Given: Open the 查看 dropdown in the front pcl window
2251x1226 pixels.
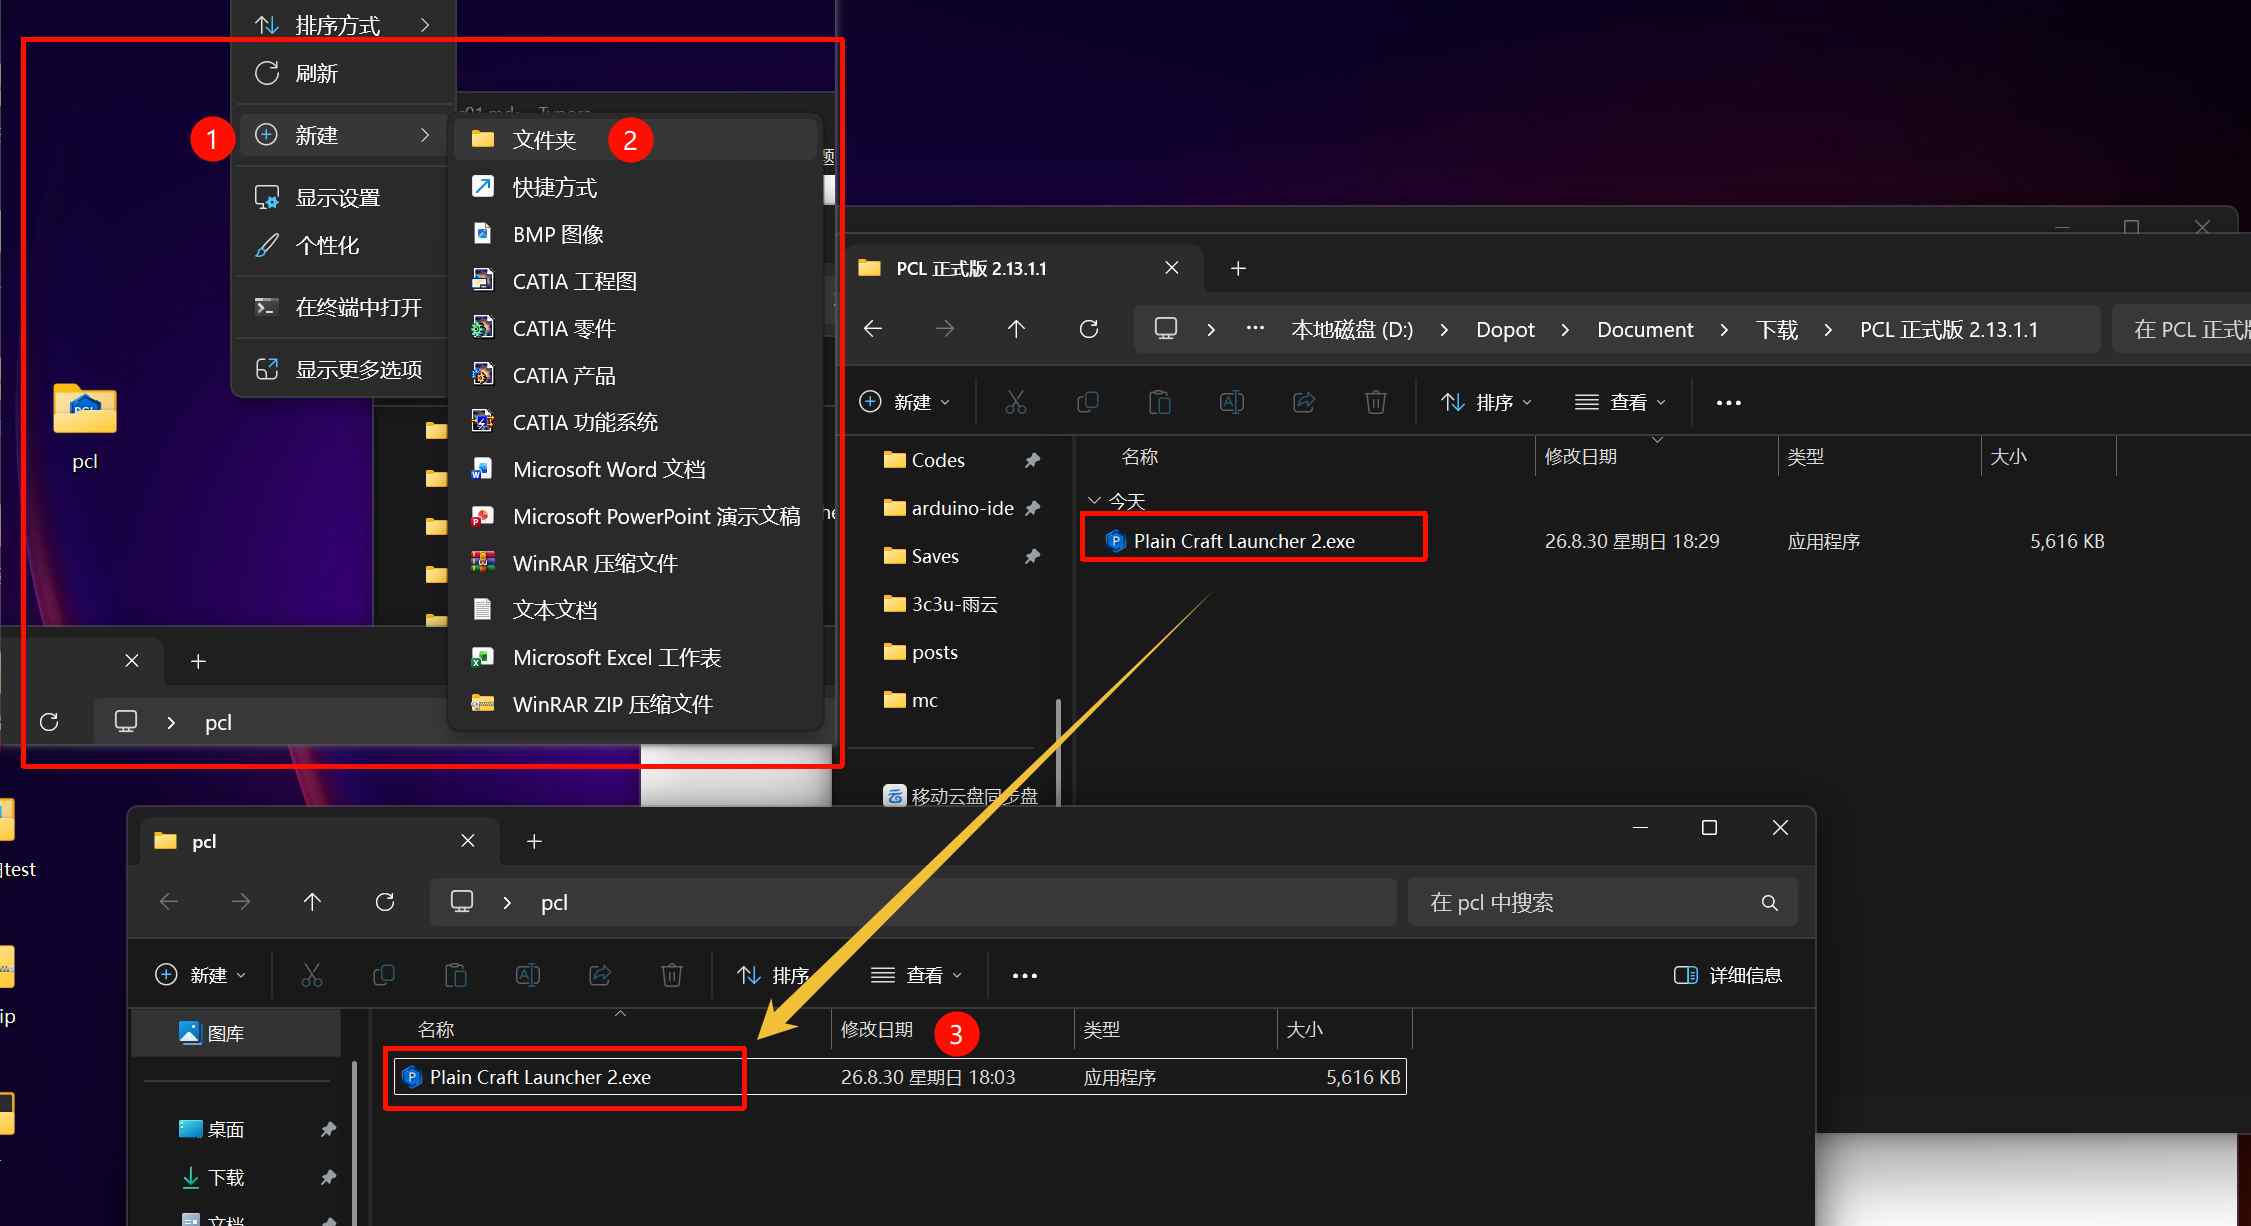Looking at the screenshot, I should coord(916,975).
